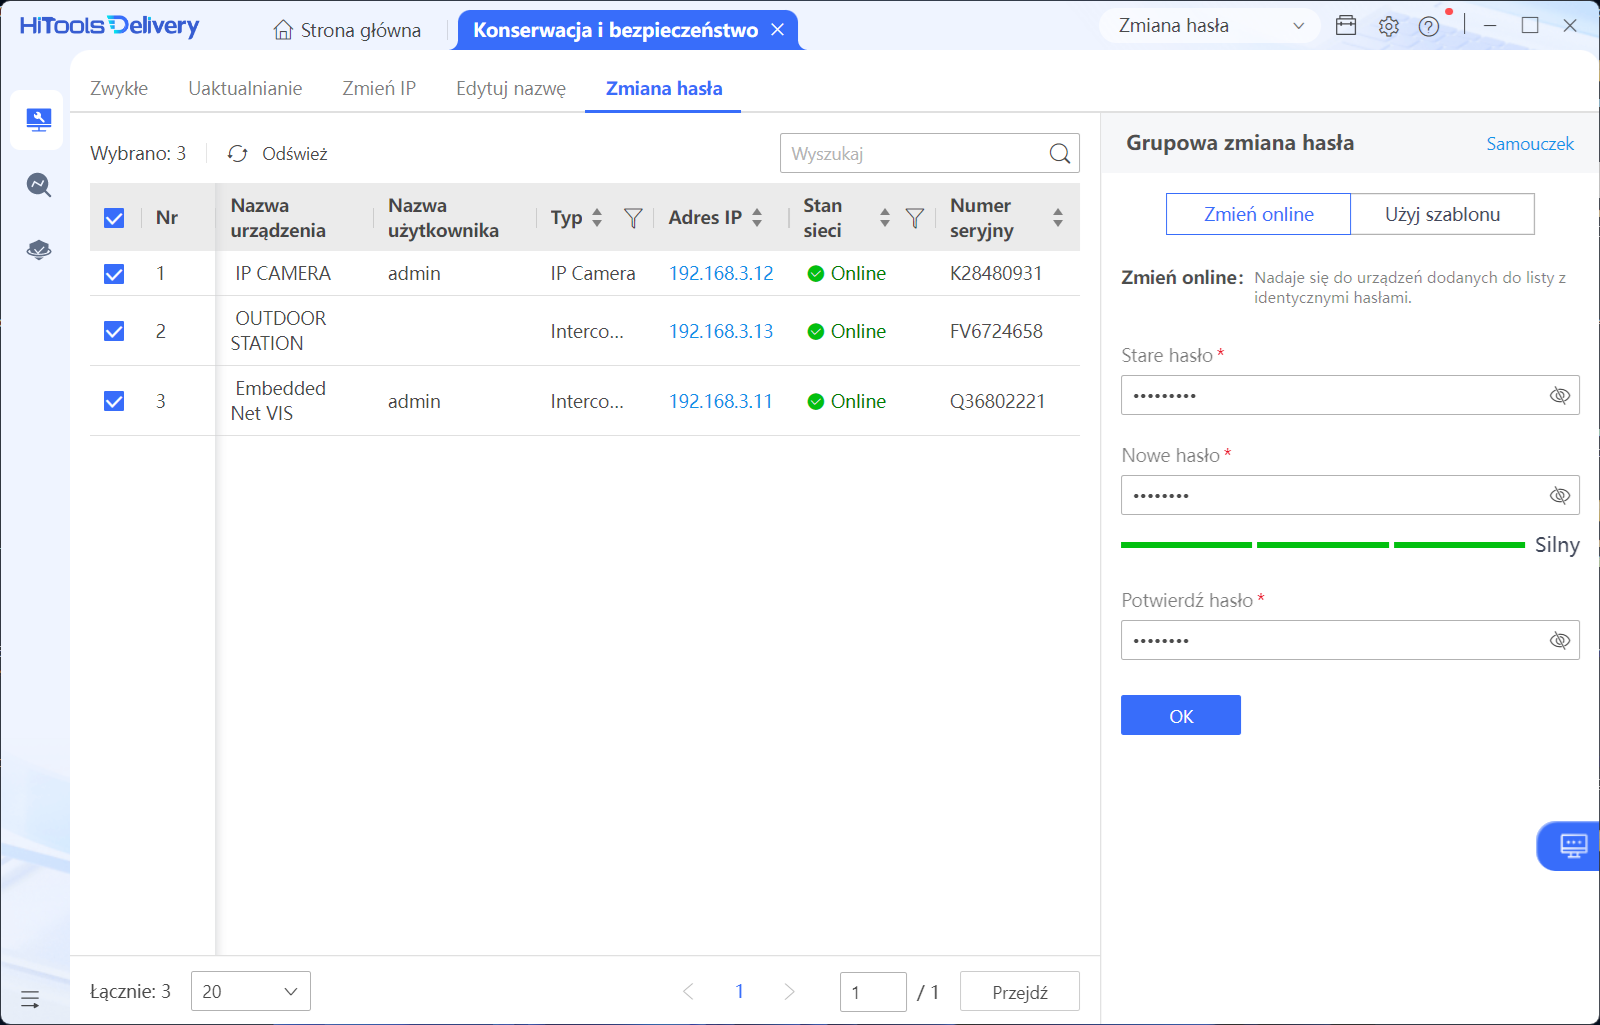Switch to the Zmień IP tab
Viewport: 1600px width, 1025px height.
point(379,89)
